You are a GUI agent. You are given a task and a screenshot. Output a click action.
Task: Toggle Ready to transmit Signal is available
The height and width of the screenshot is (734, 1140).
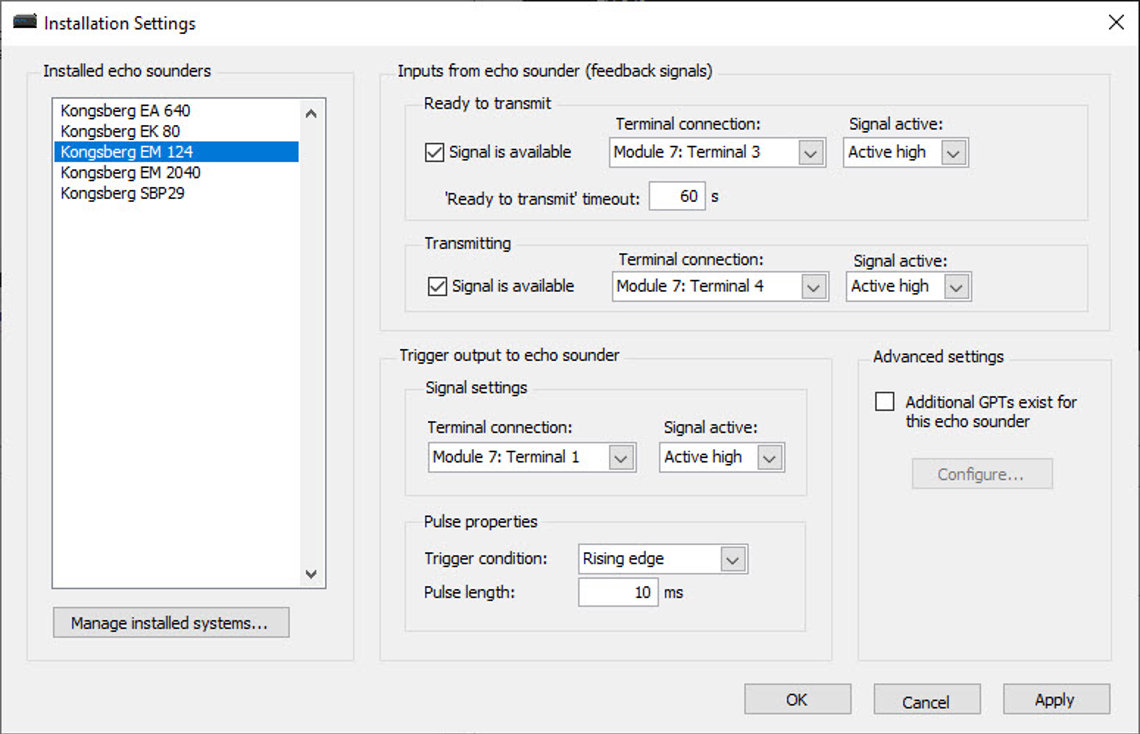coord(435,153)
